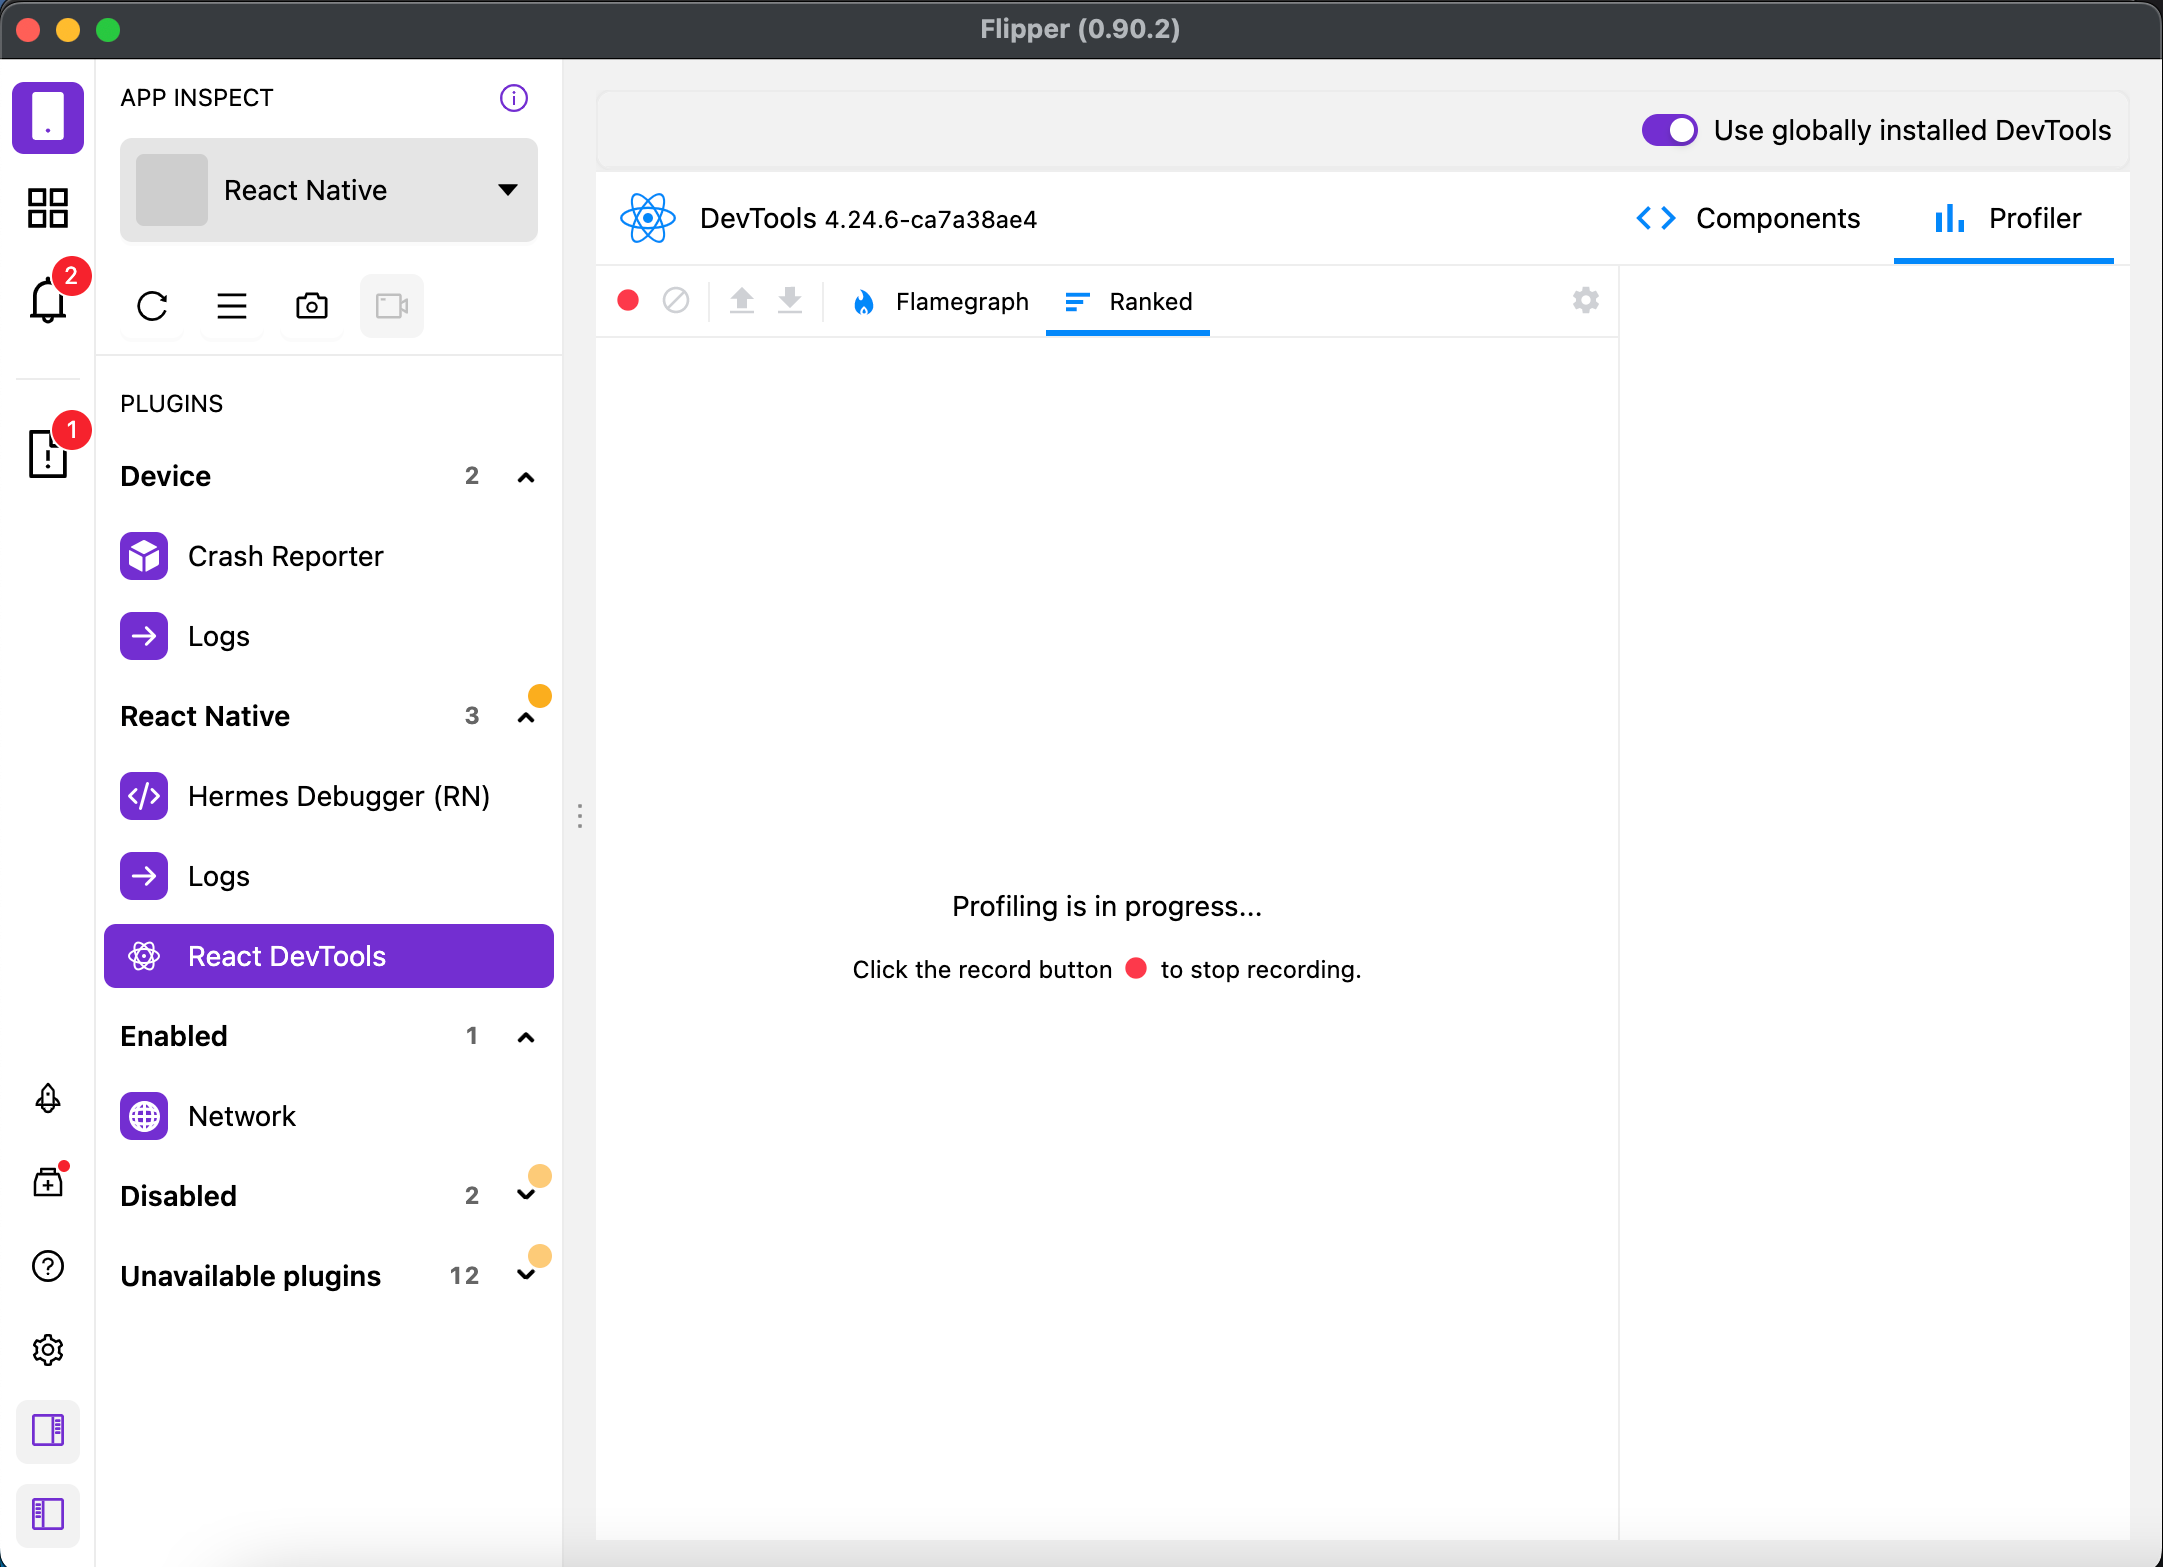The height and width of the screenshot is (1567, 2163).
Task: Collapse the Device plugins group
Action: [x=525, y=477]
